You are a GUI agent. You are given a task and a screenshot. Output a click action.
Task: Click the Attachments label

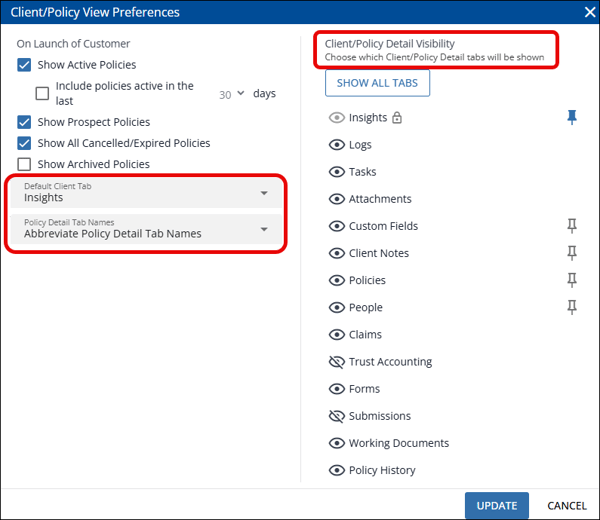(x=380, y=199)
